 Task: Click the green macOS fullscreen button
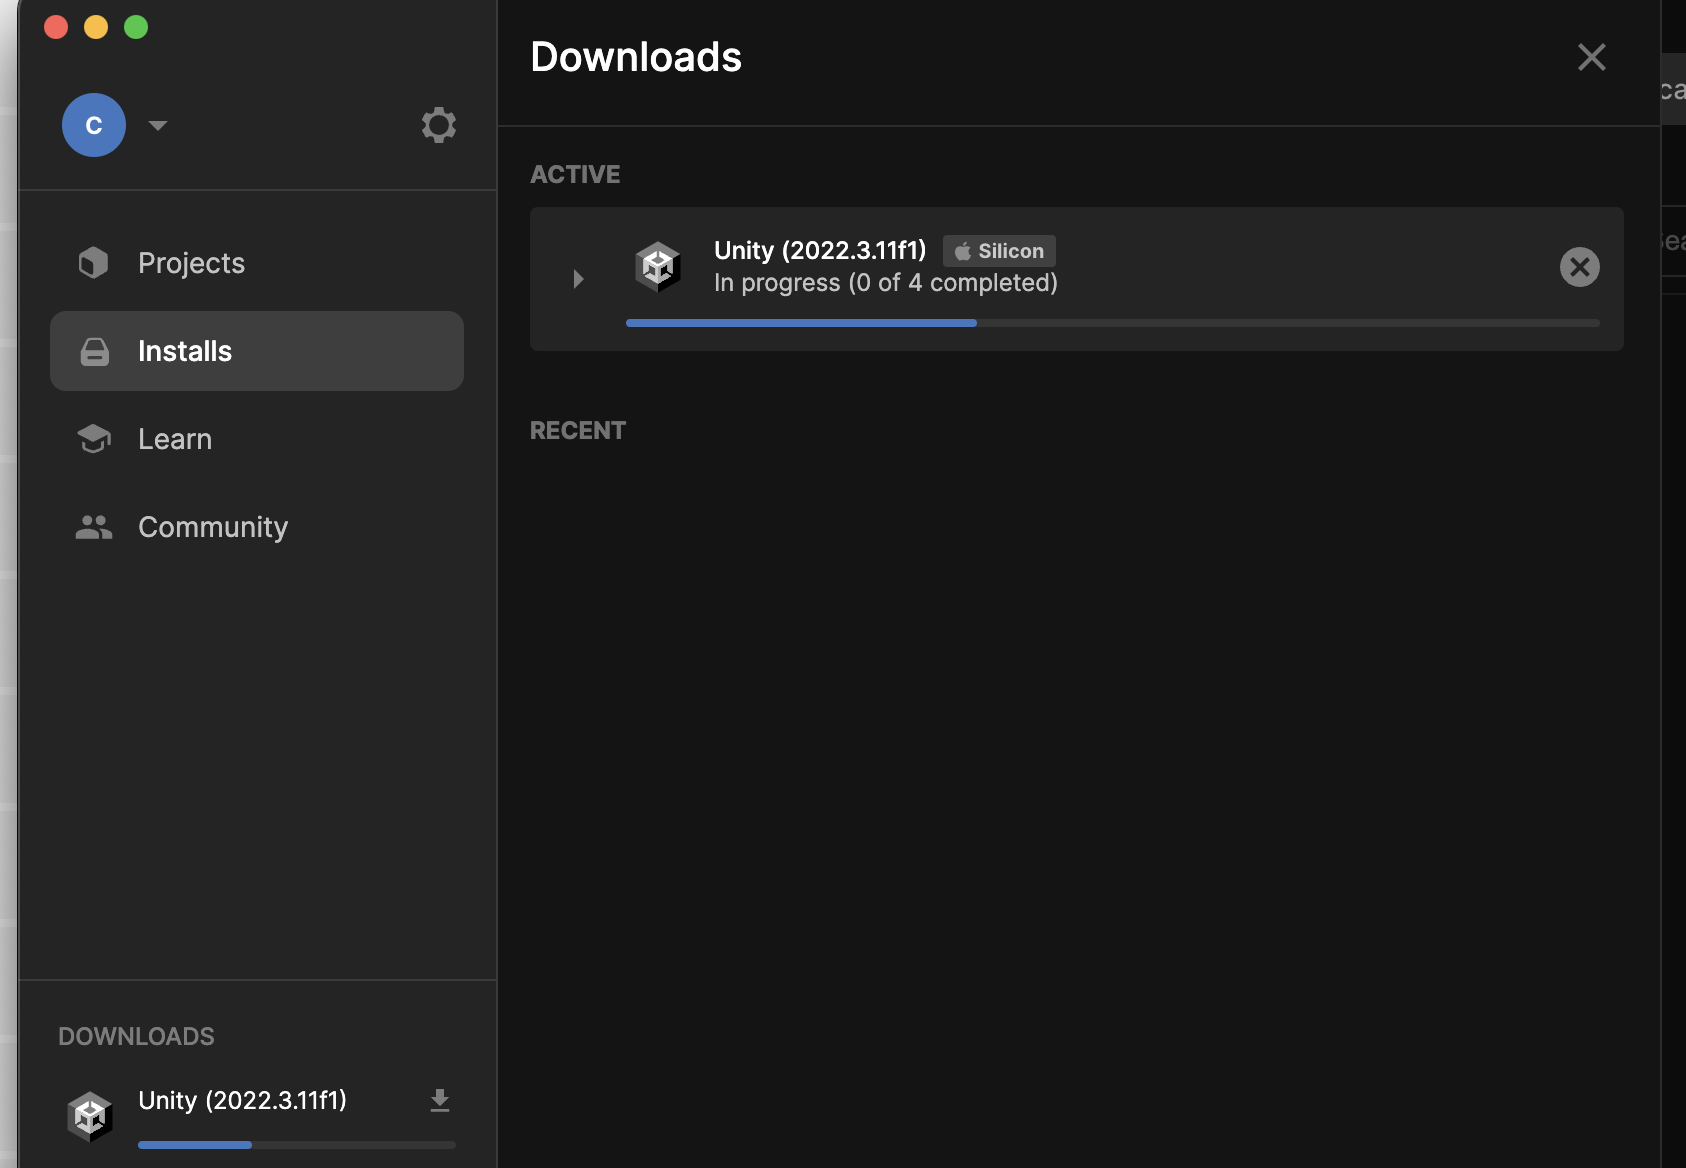point(136,27)
